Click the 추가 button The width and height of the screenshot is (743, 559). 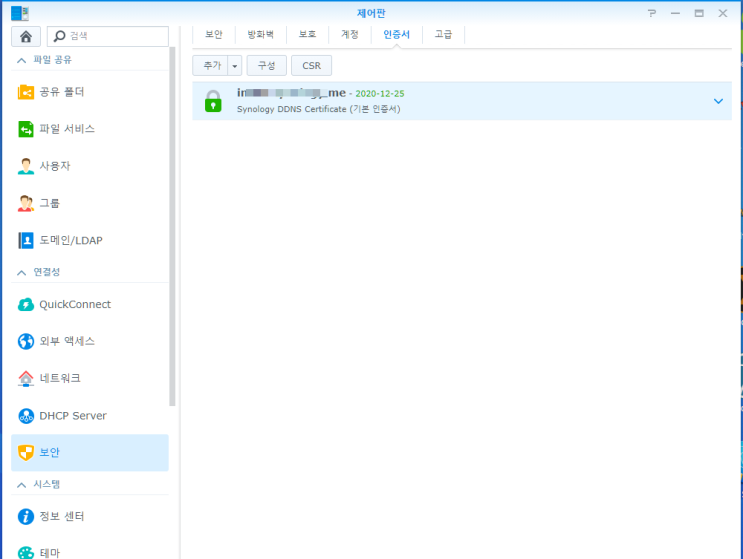[210, 66]
